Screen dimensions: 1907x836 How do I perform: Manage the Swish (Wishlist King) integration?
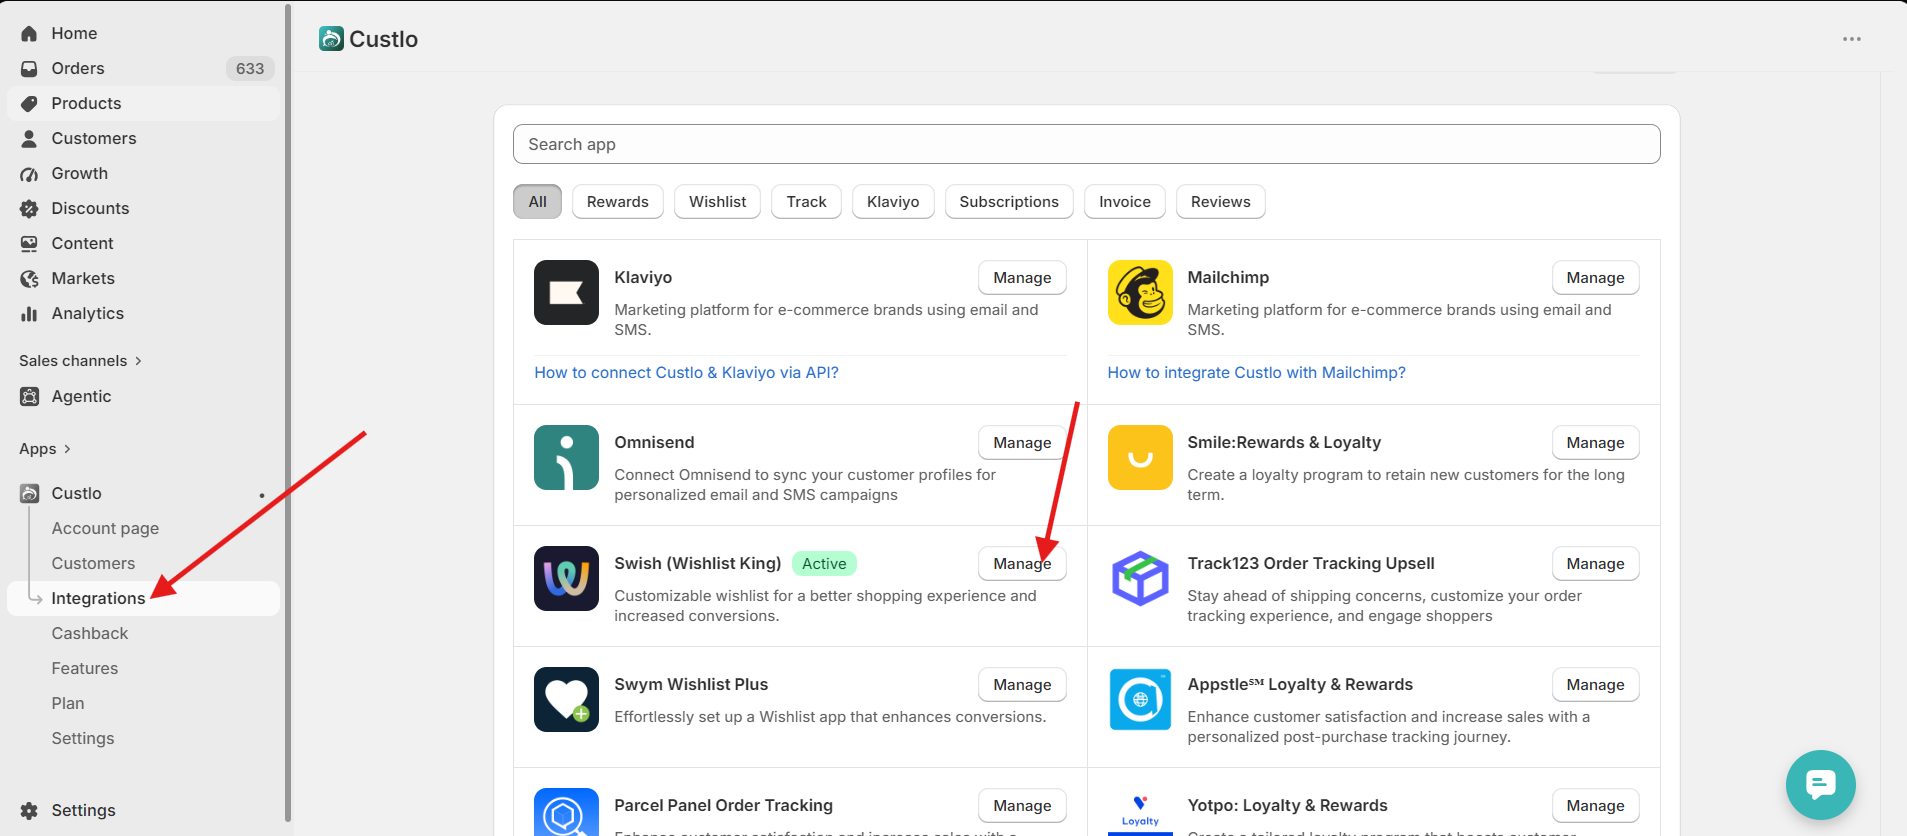tap(1022, 564)
